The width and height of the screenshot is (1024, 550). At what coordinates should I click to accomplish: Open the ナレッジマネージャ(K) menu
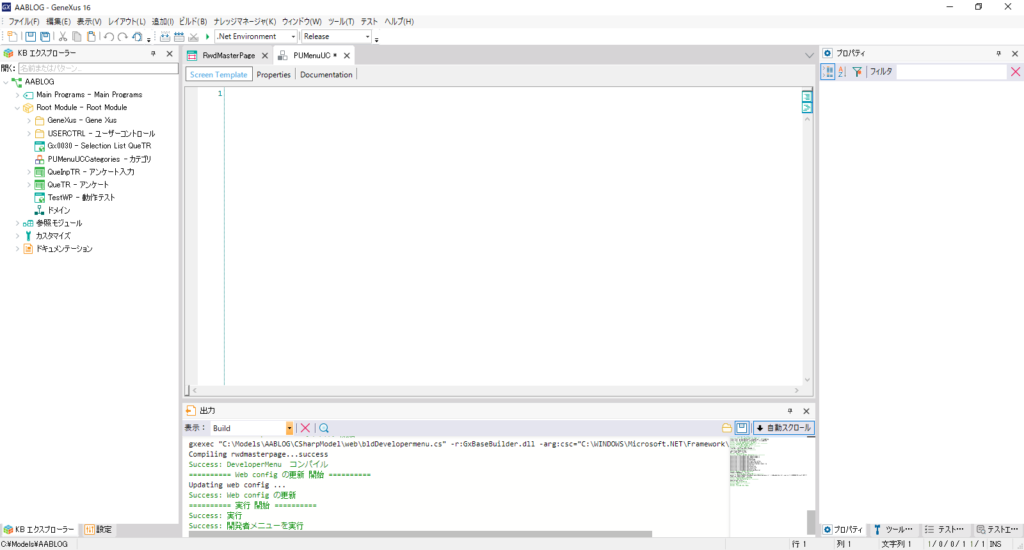coord(244,22)
